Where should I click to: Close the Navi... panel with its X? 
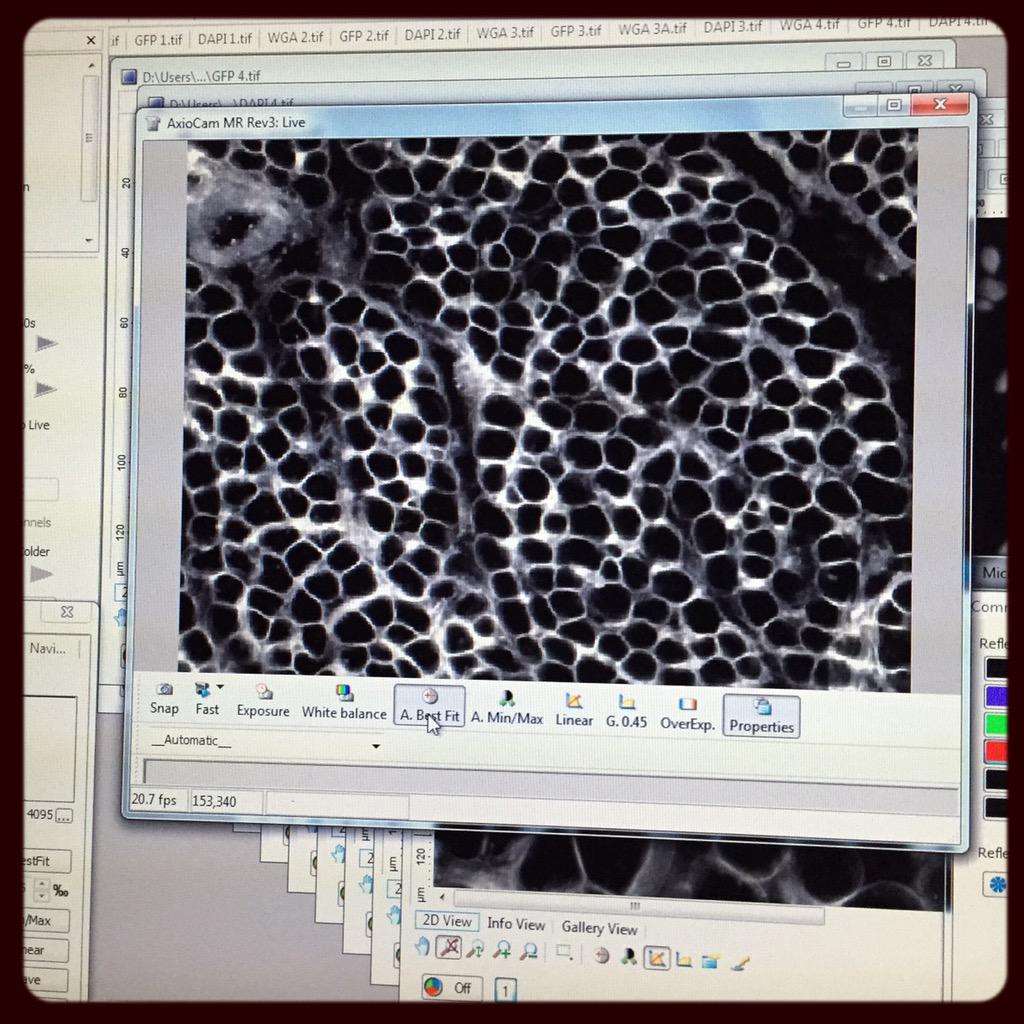click(x=67, y=612)
